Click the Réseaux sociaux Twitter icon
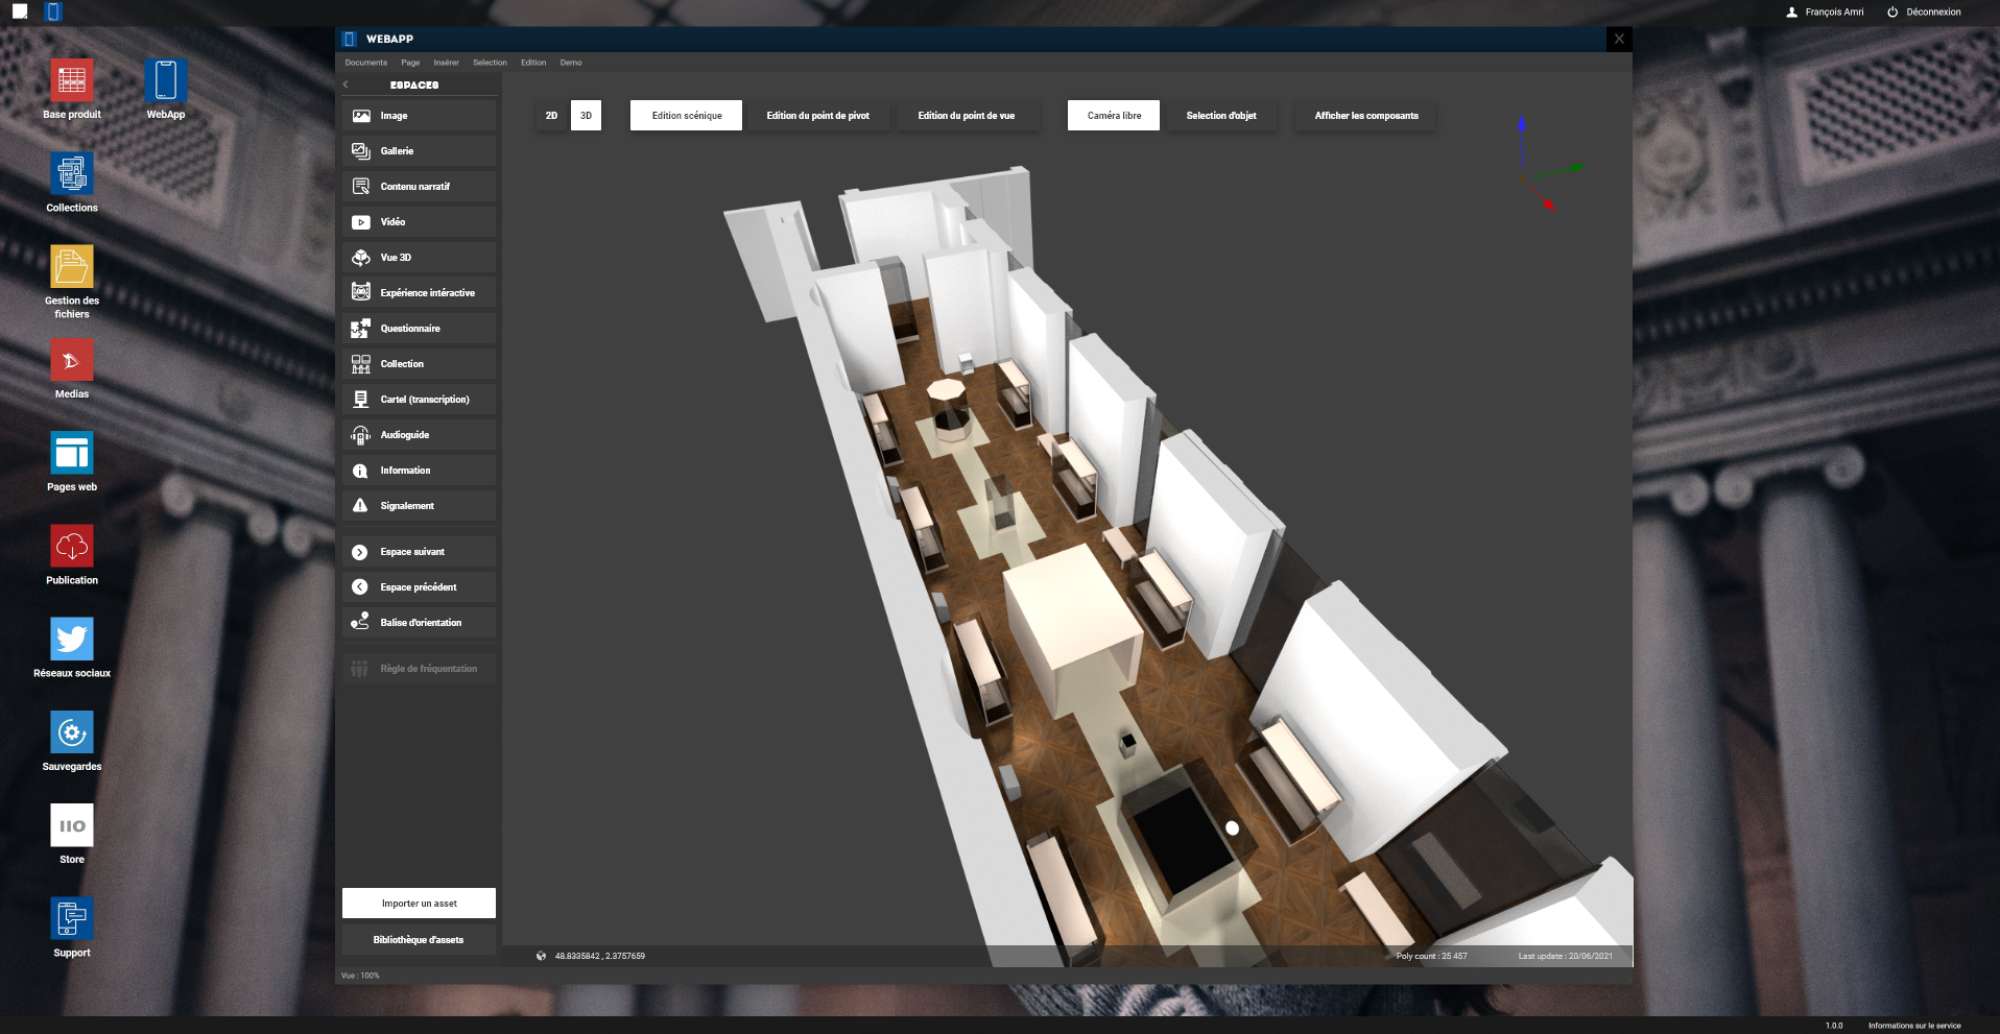The height and width of the screenshot is (1034, 2000). click(71, 639)
